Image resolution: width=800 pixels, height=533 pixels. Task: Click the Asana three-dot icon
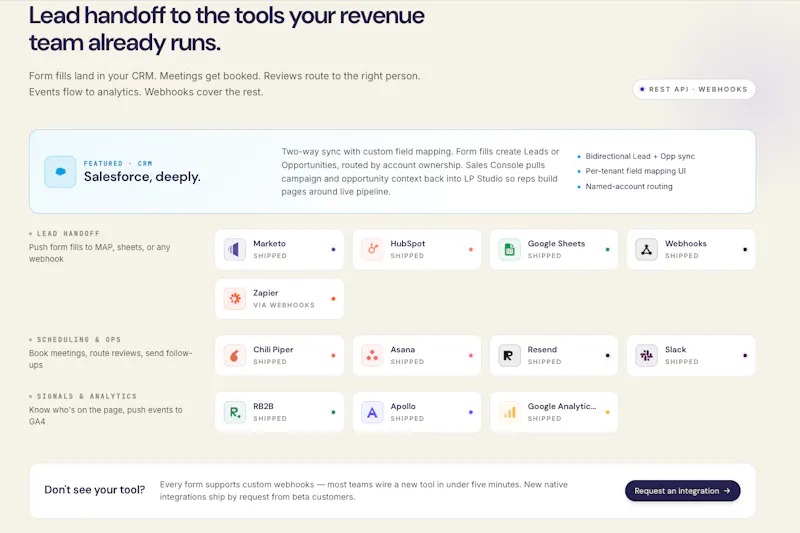372,356
